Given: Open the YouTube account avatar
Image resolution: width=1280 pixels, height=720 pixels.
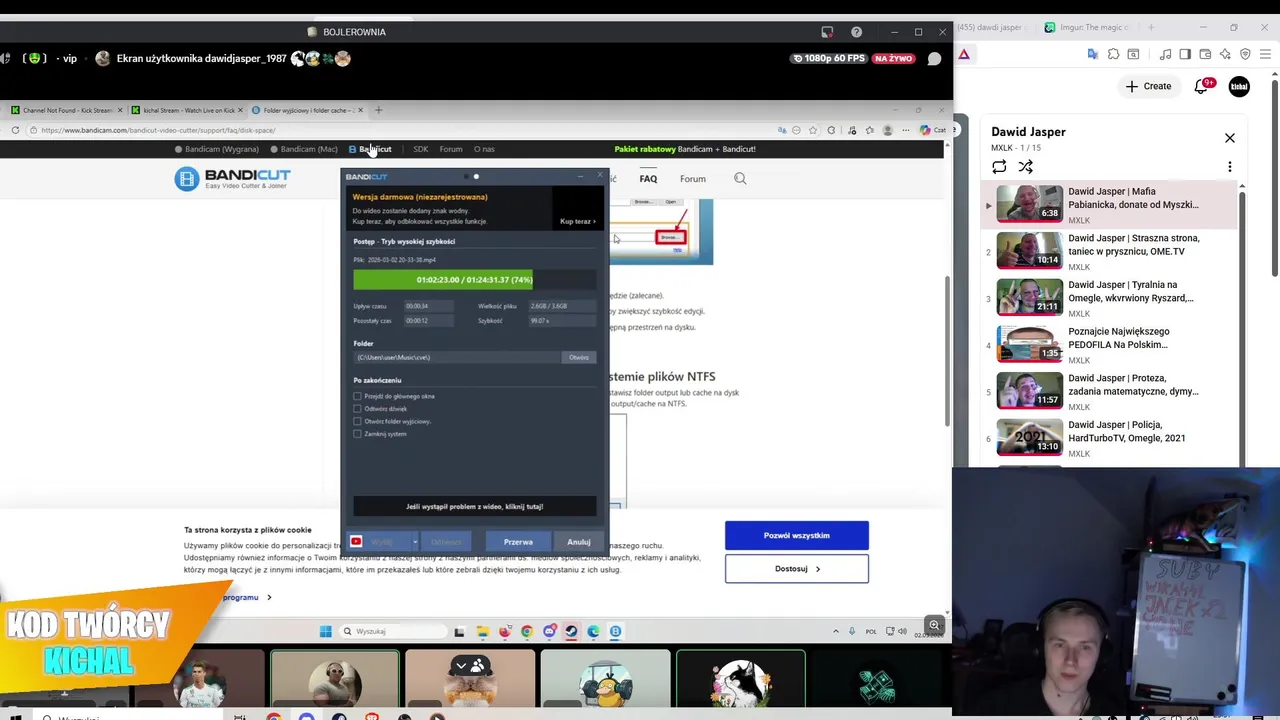Looking at the screenshot, I should [1239, 86].
